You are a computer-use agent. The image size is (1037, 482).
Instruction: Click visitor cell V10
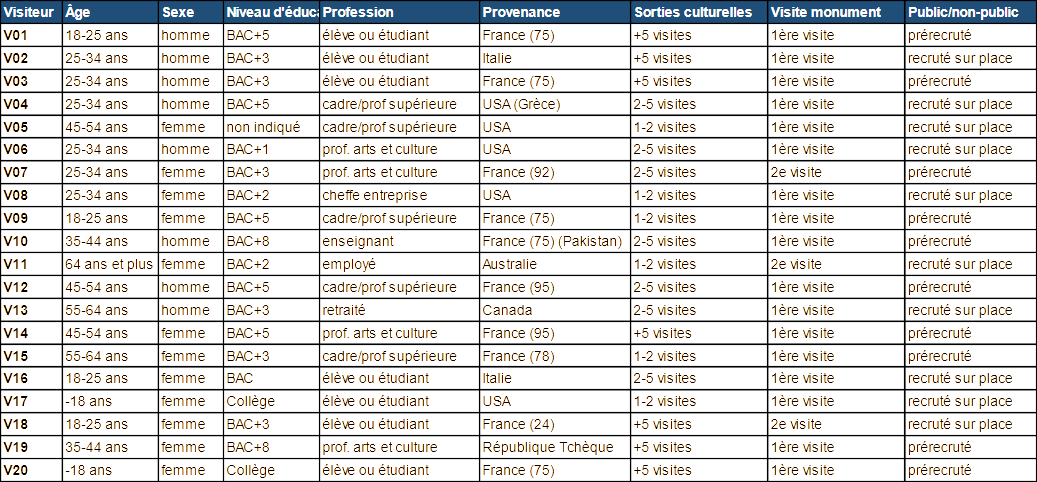[x=32, y=241]
